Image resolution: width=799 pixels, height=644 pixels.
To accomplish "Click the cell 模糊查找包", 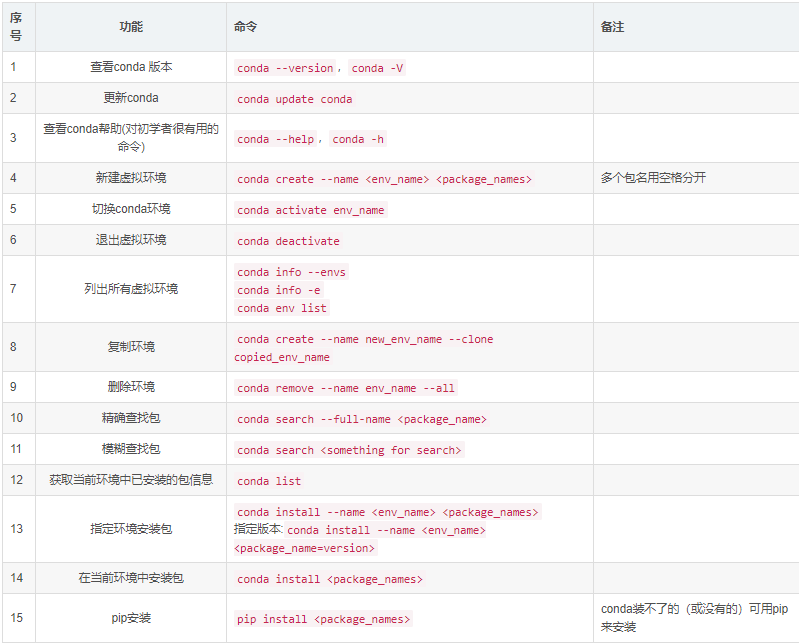I will pyautogui.click(x=131, y=449).
